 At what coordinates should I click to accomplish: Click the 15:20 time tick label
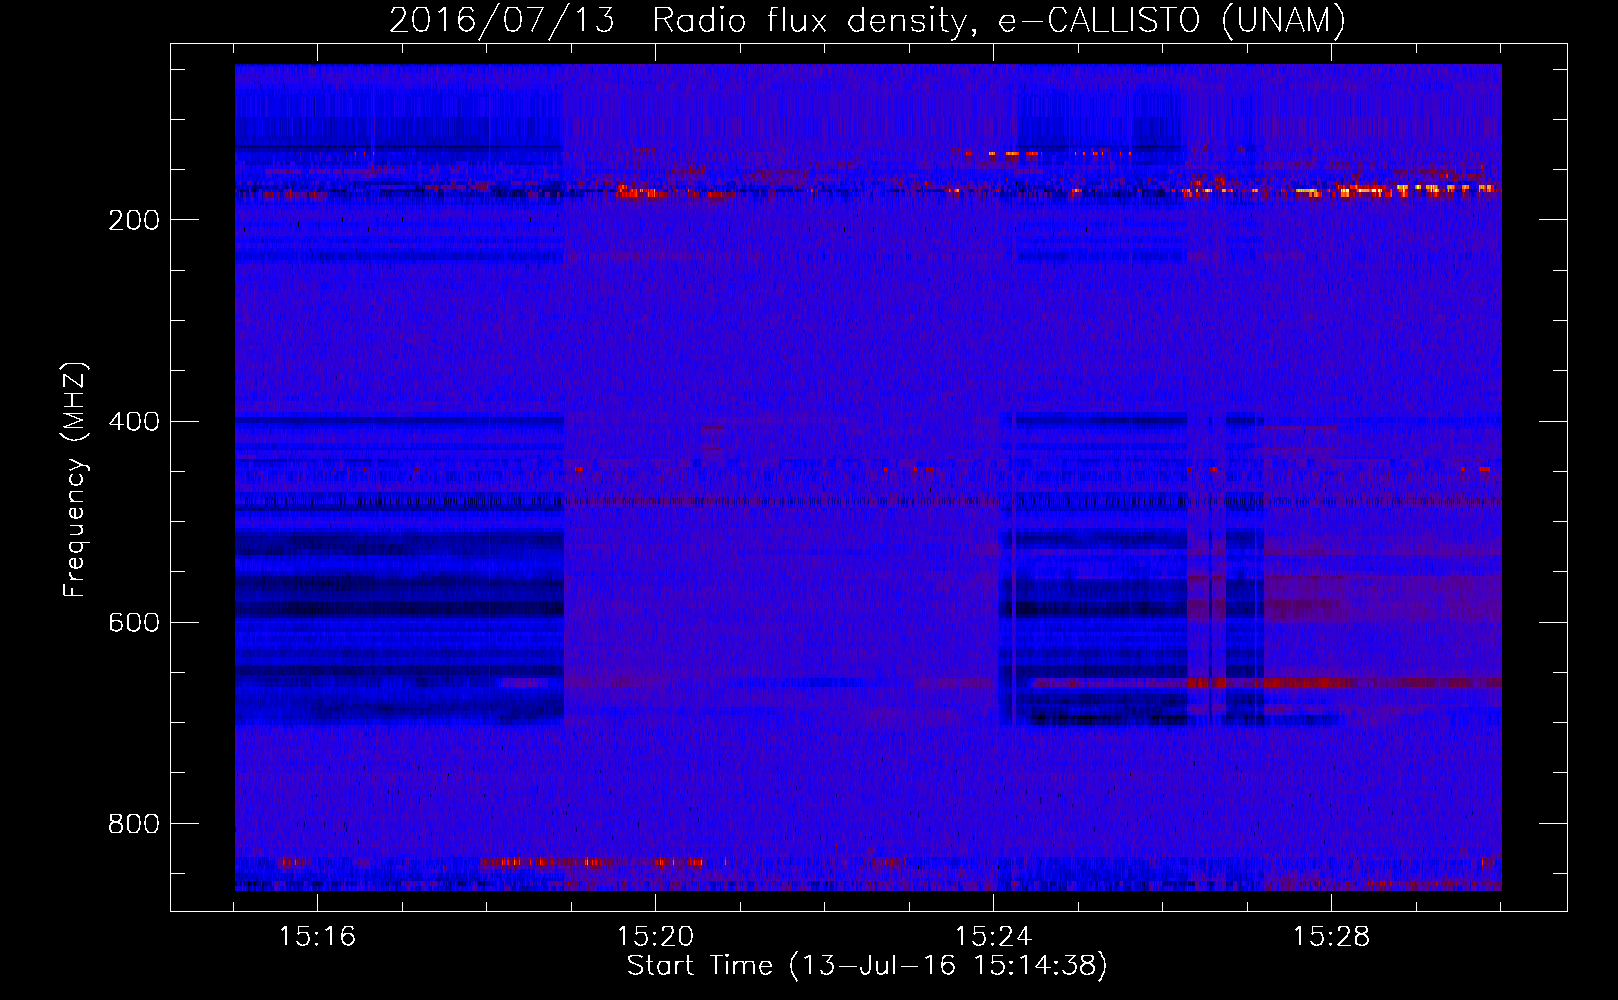click(655, 937)
